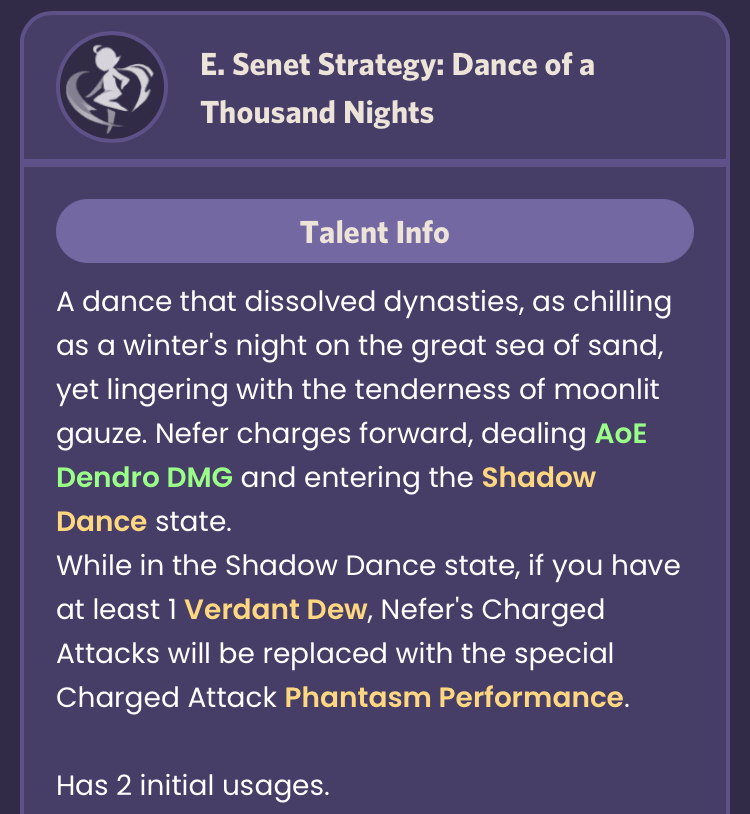Open the 'Phantasm Performance' highlighted term
This screenshot has width=750, height=814.
click(454, 697)
